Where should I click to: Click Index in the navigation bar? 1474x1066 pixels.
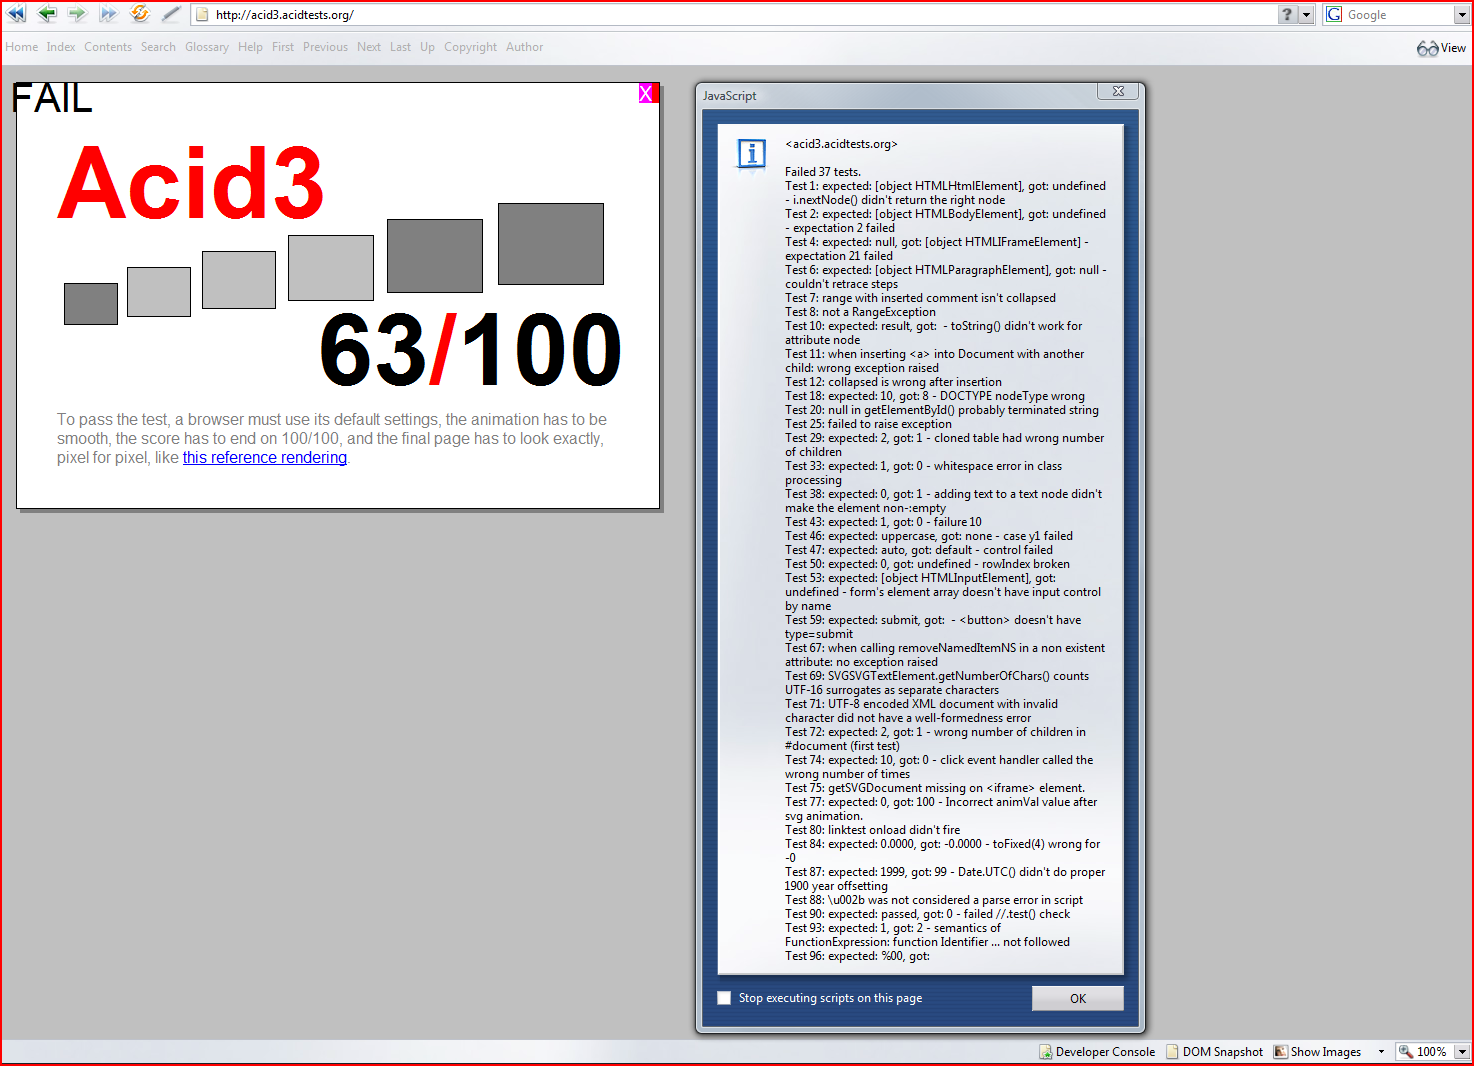(61, 47)
